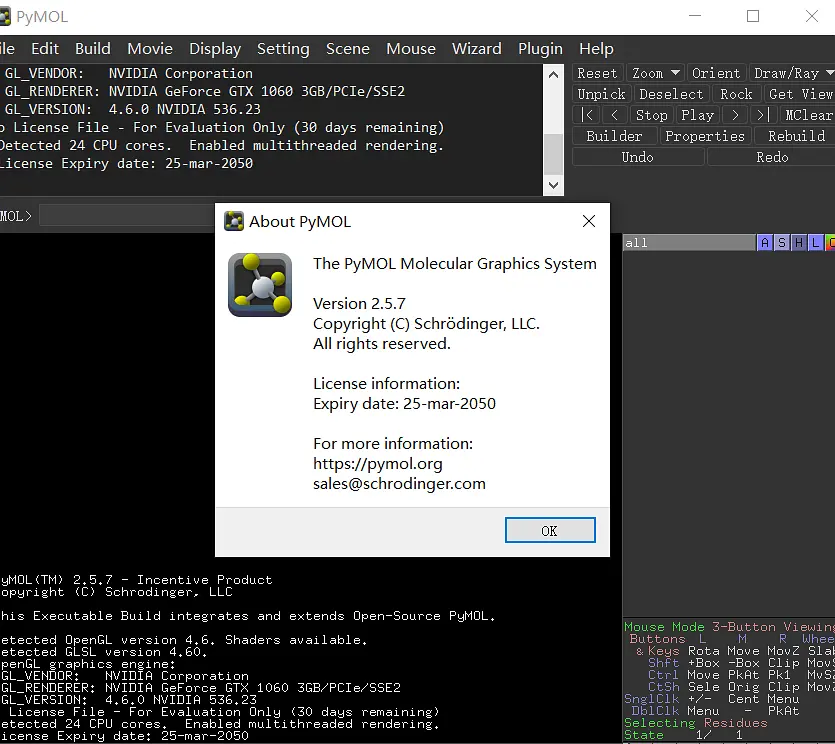Screen dimensions: 835x744
Task: Open the Plugin menu
Action: pos(540,49)
